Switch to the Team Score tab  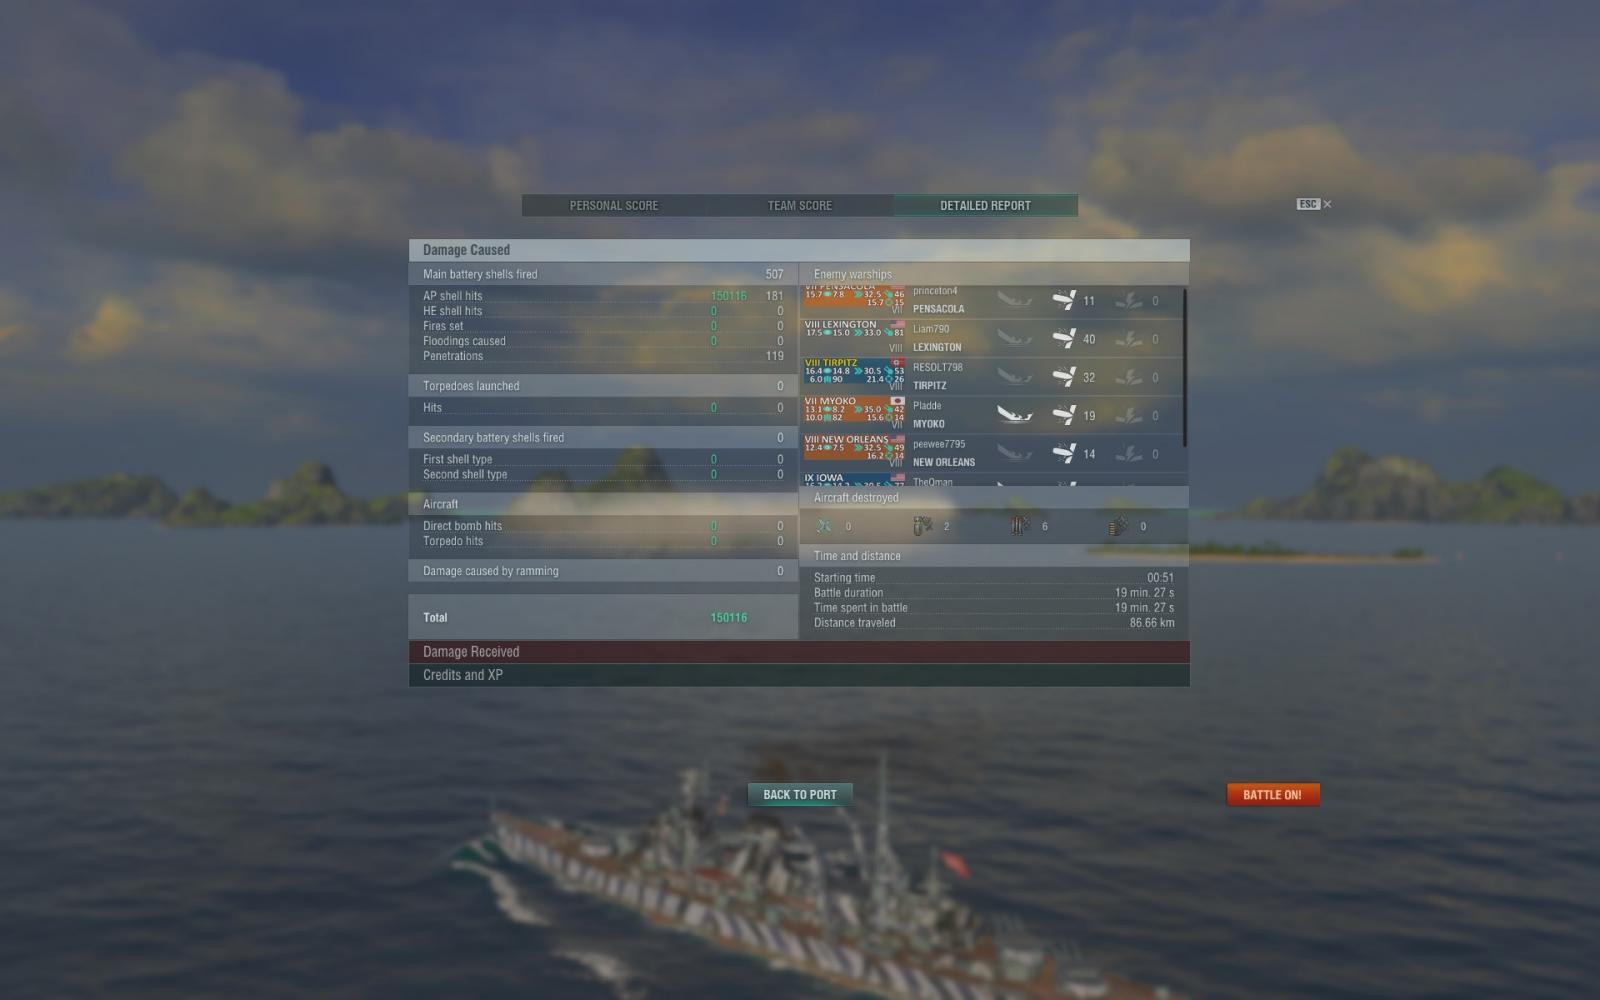tap(800, 205)
